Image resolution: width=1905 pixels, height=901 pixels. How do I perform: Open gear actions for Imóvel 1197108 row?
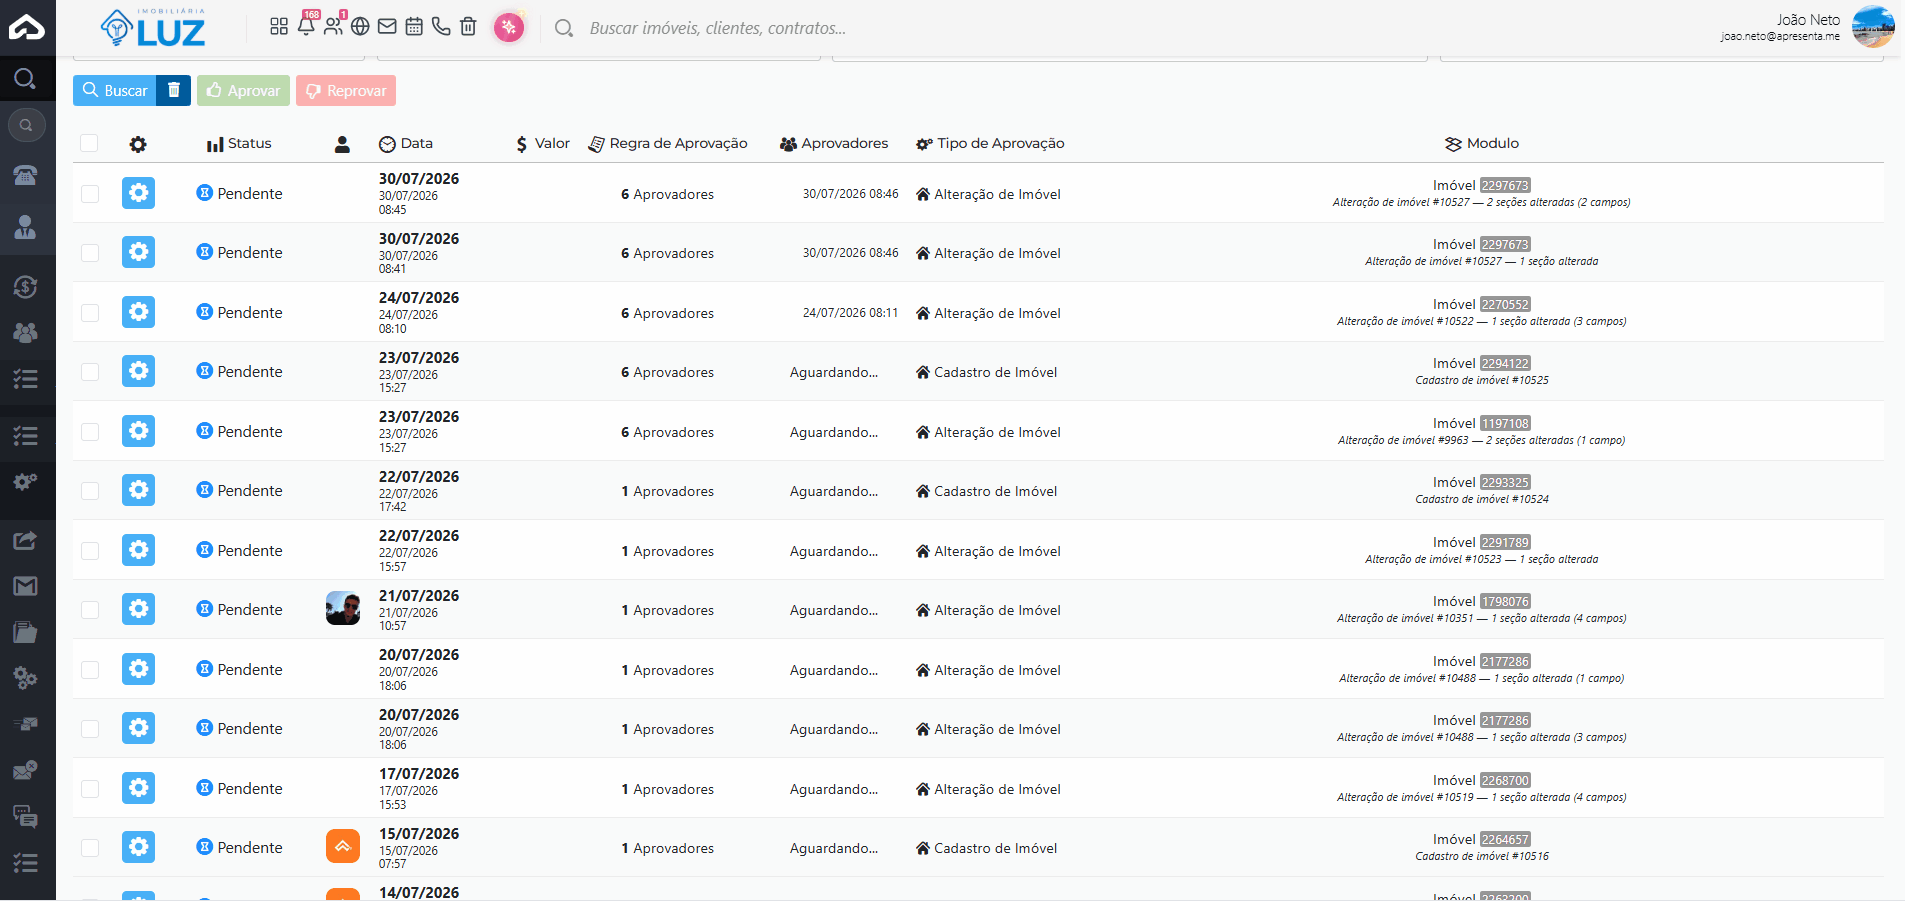pyautogui.click(x=139, y=431)
